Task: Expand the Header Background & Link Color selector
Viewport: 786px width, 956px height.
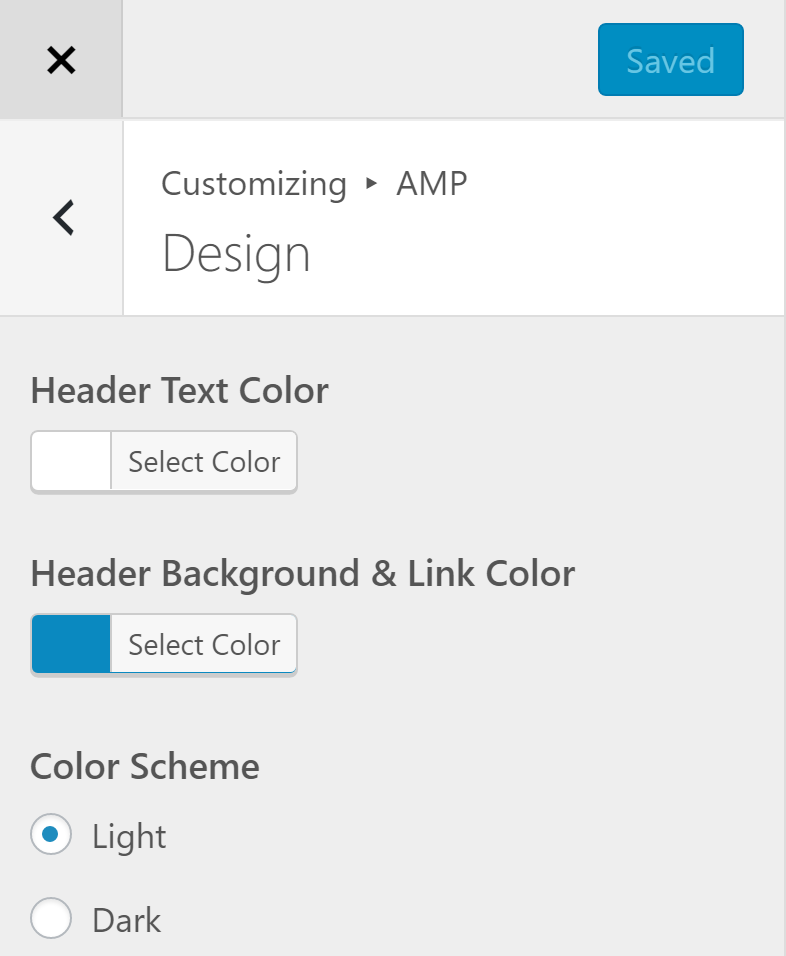Action: click(203, 644)
